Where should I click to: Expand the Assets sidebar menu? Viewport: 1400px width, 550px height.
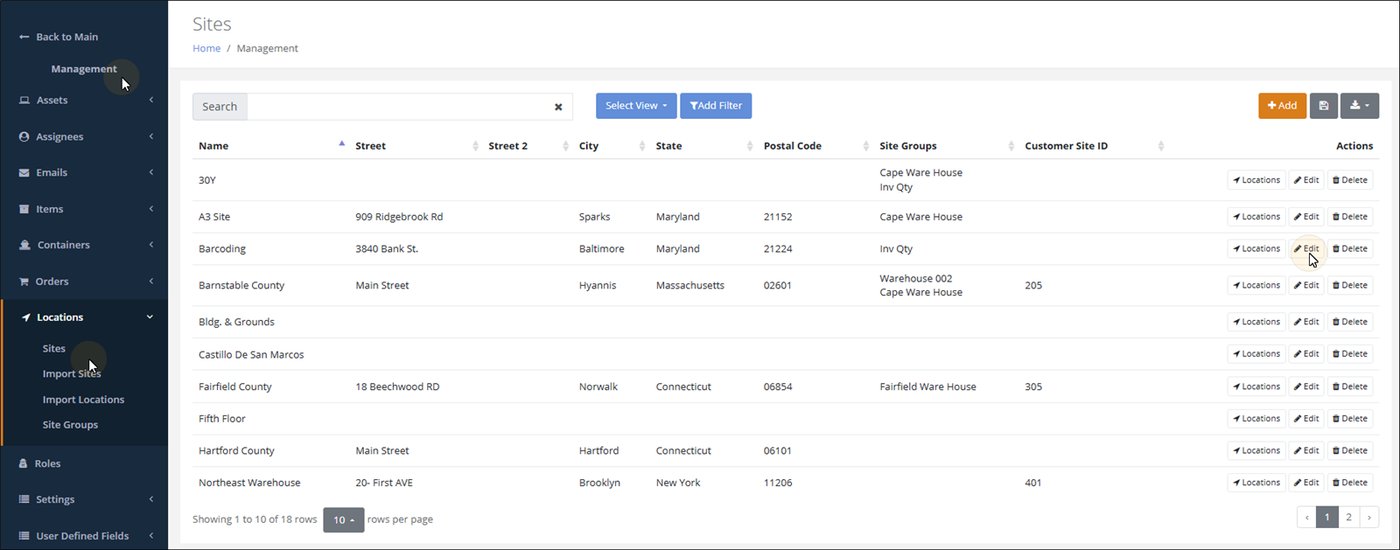point(84,100)
